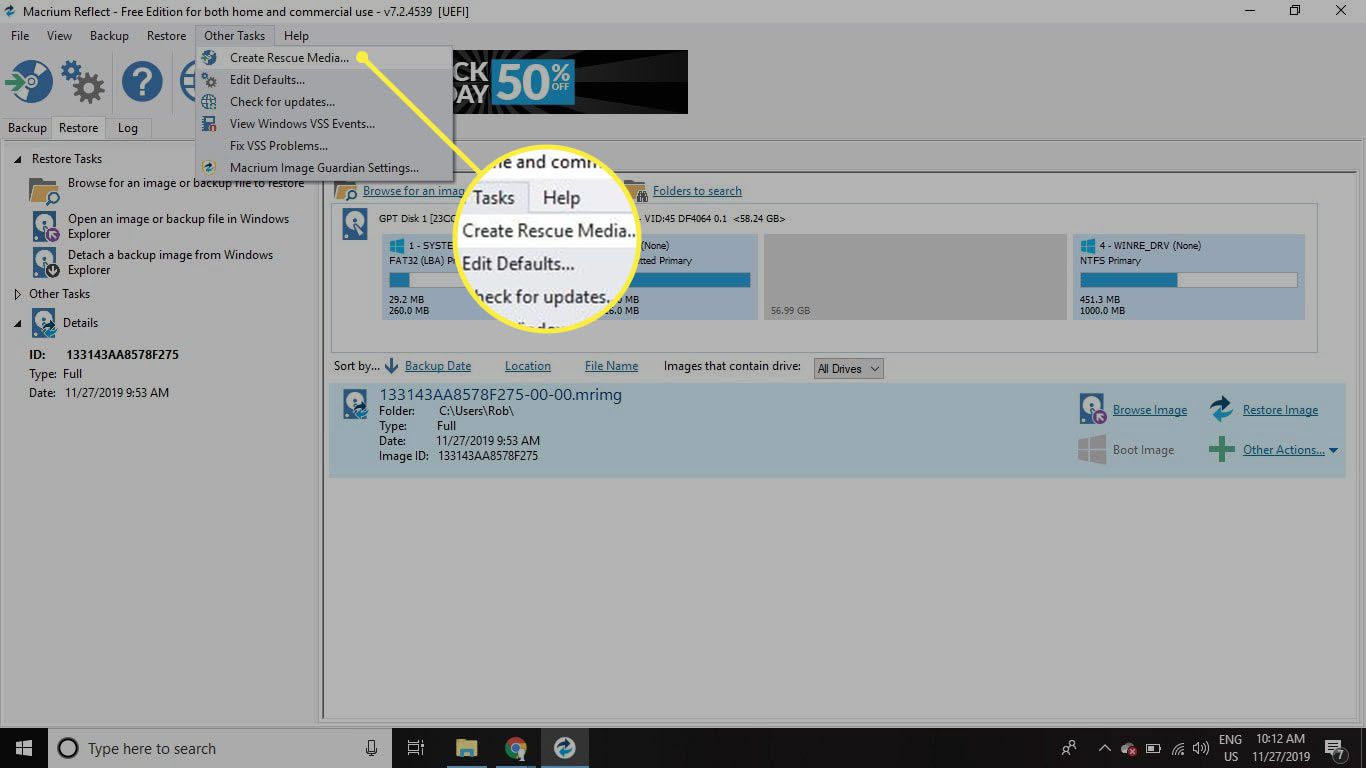Screen dimensions: 1366x768
Task: Select the 4 - WINRE_DRV partition block
Action: pos(1189,277)
